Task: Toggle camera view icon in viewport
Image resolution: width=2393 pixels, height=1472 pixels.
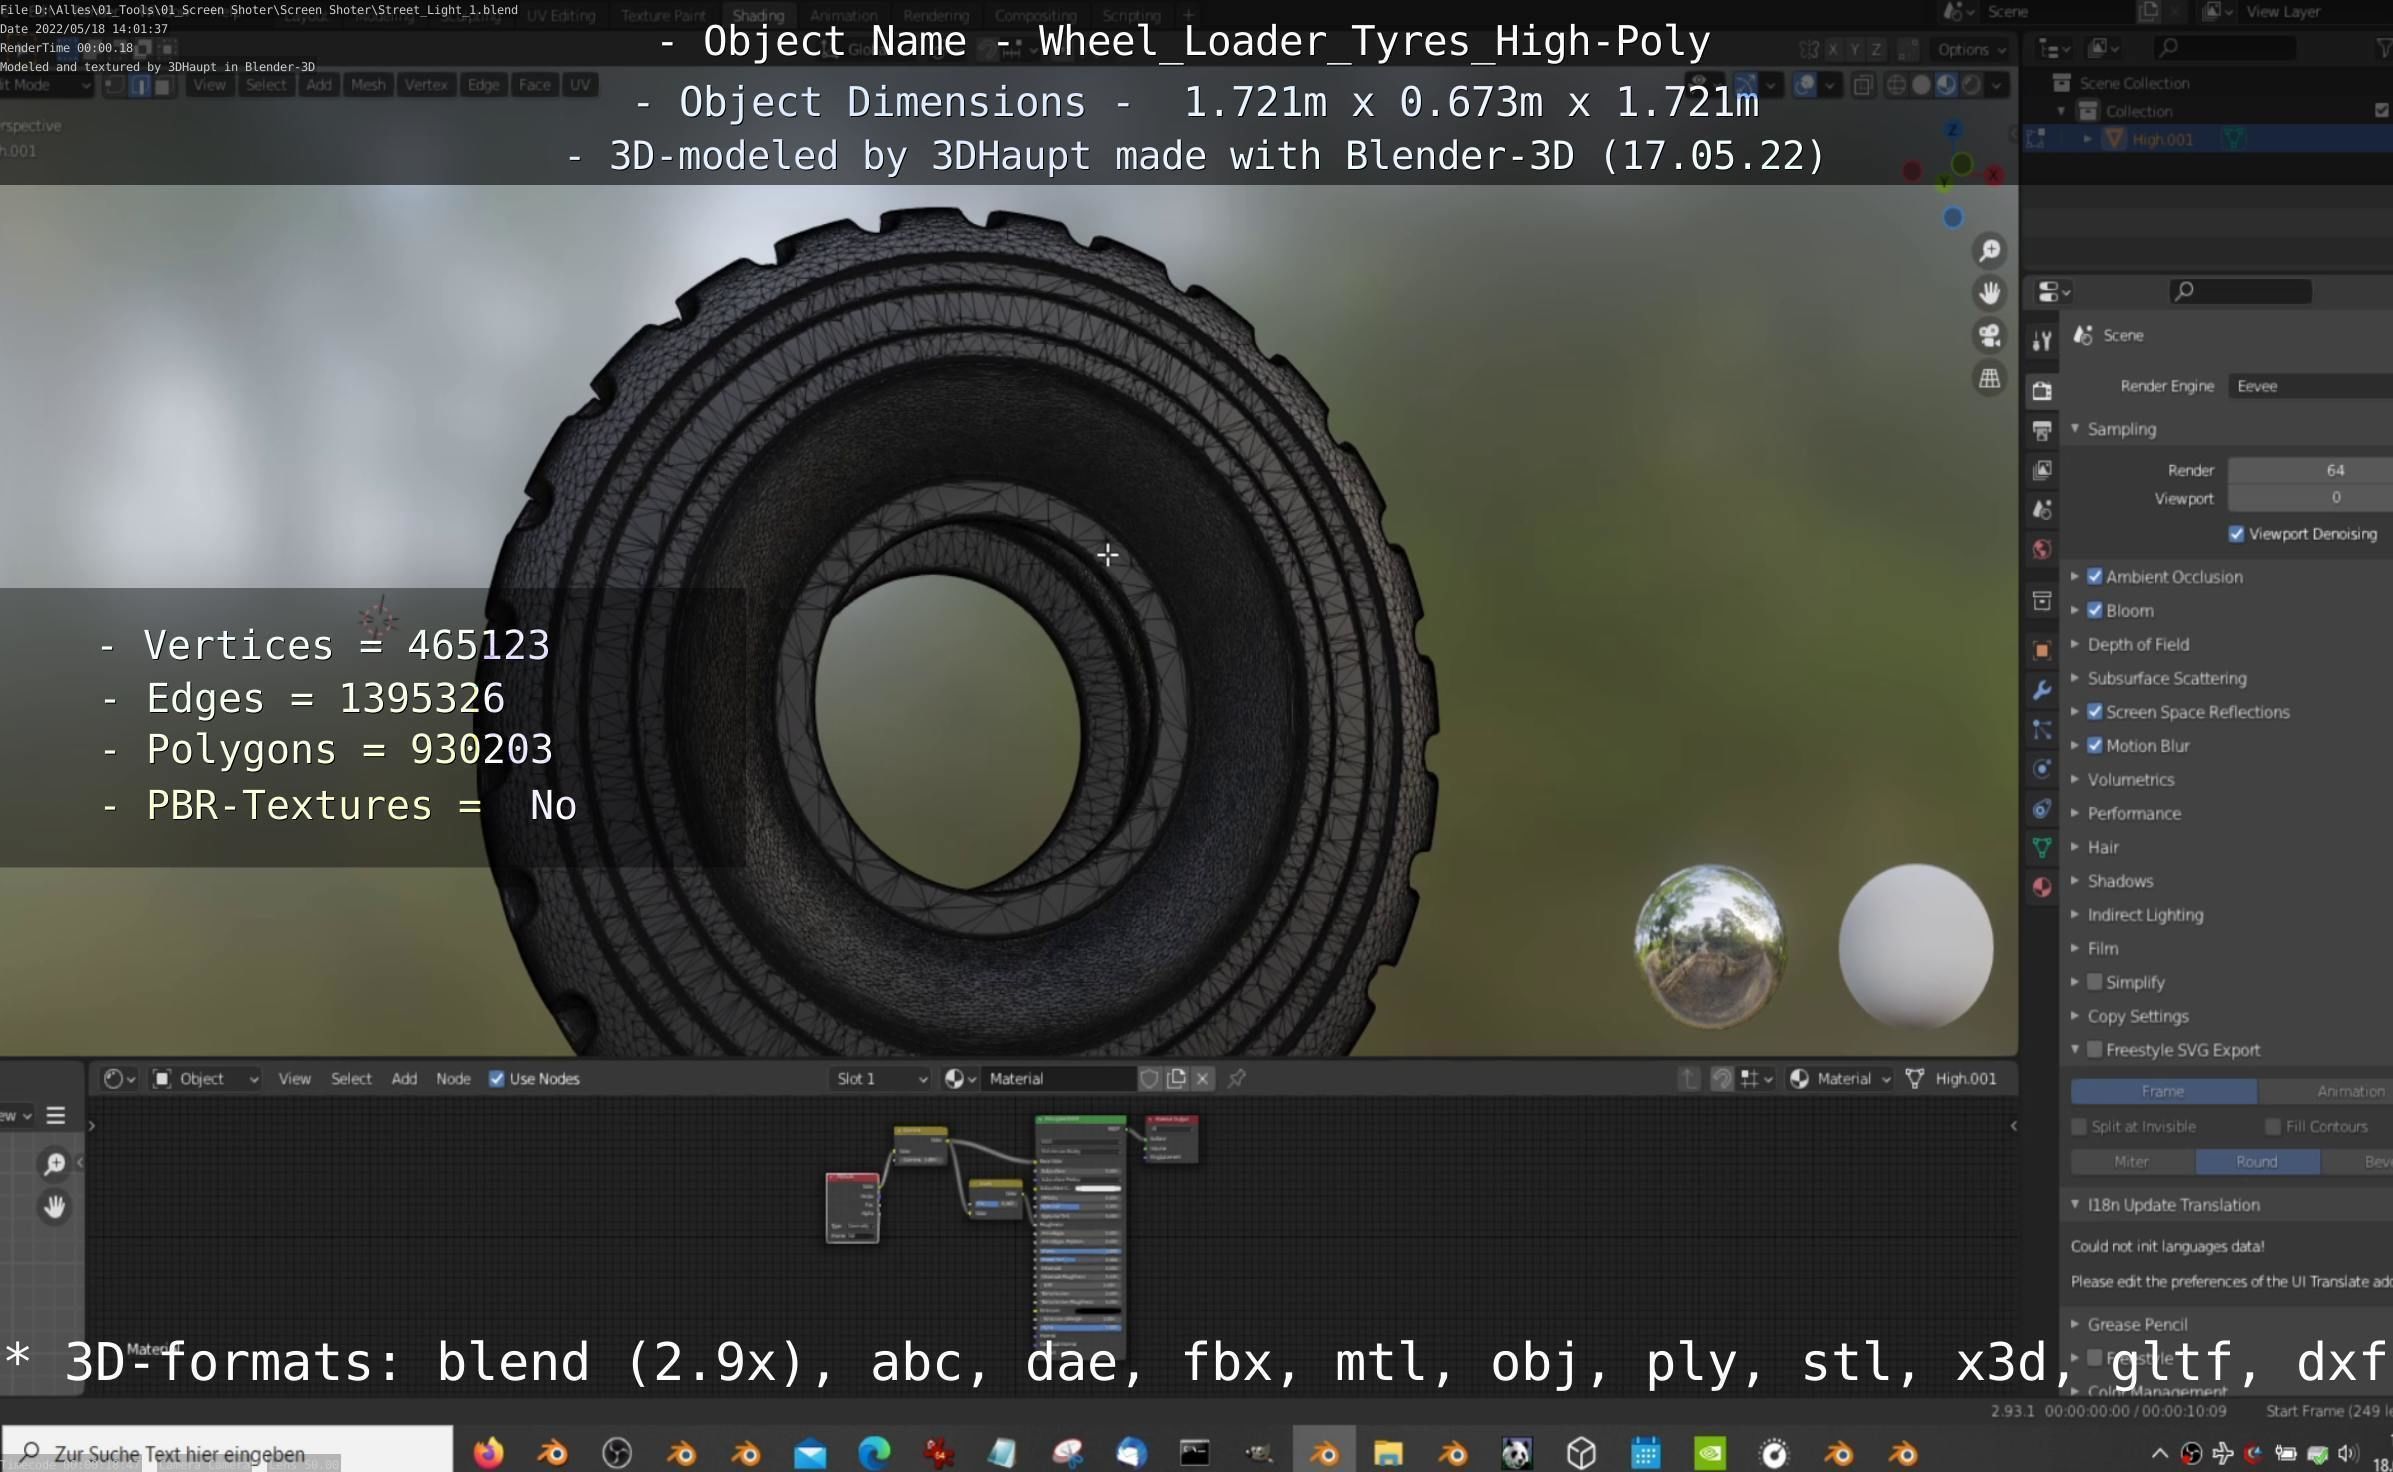Action: (x=1989, y=336)
